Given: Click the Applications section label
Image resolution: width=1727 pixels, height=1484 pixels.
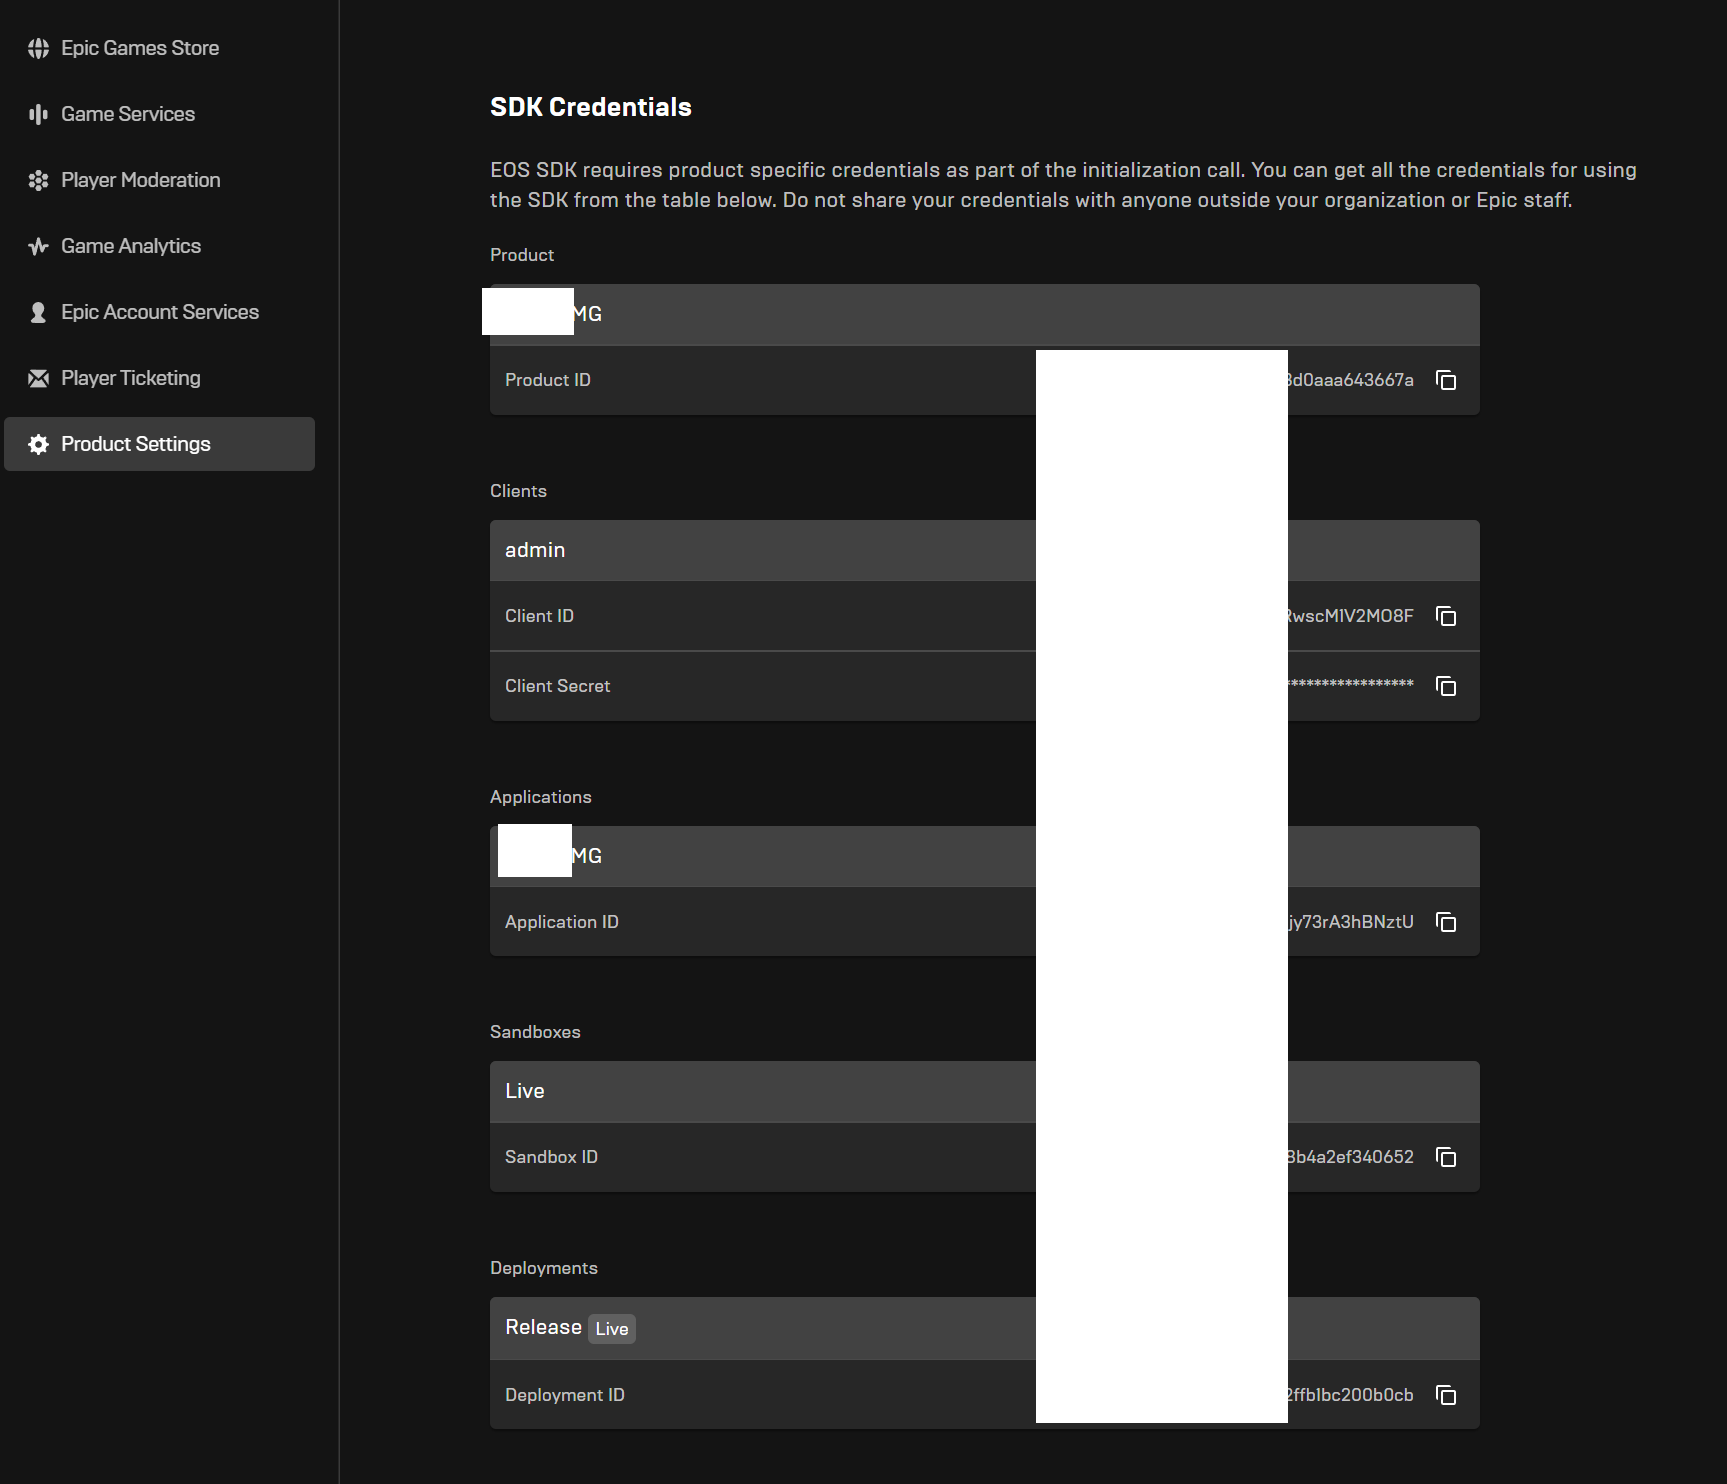Looking at the screenshot, I should pos(541,797).
